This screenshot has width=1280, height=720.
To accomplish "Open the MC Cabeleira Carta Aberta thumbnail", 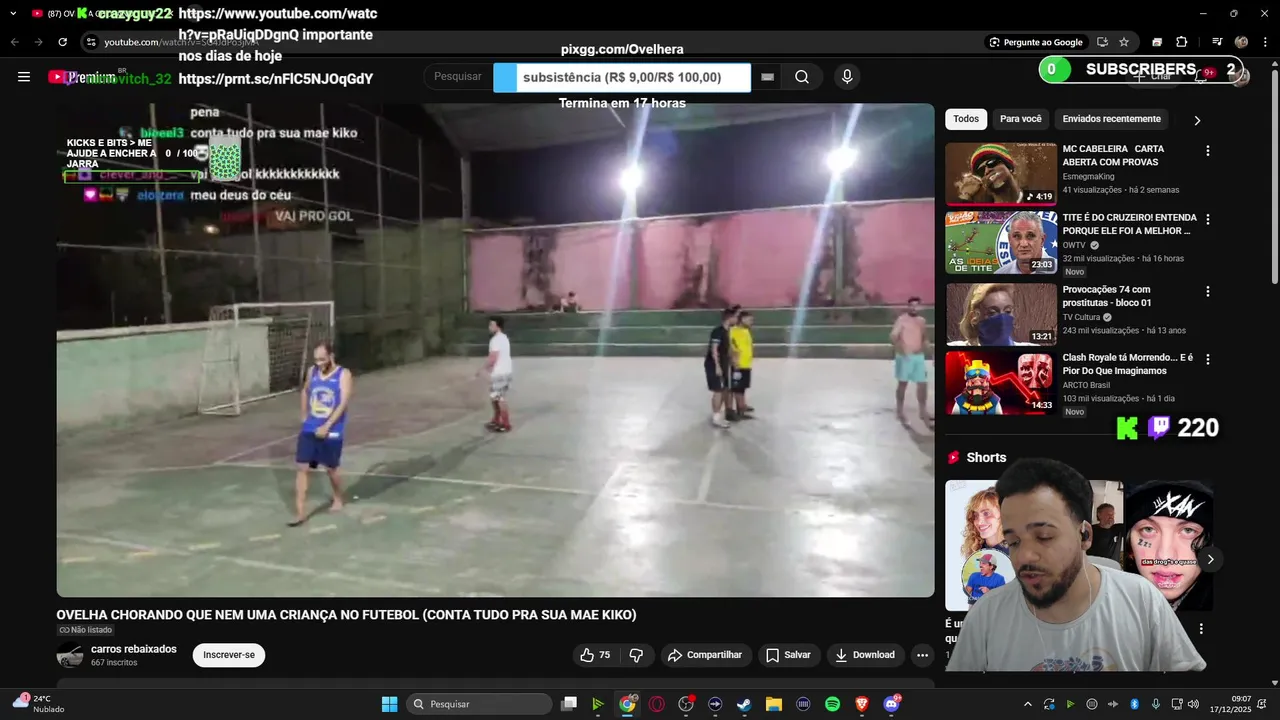I will click(x=1001, y=174).
